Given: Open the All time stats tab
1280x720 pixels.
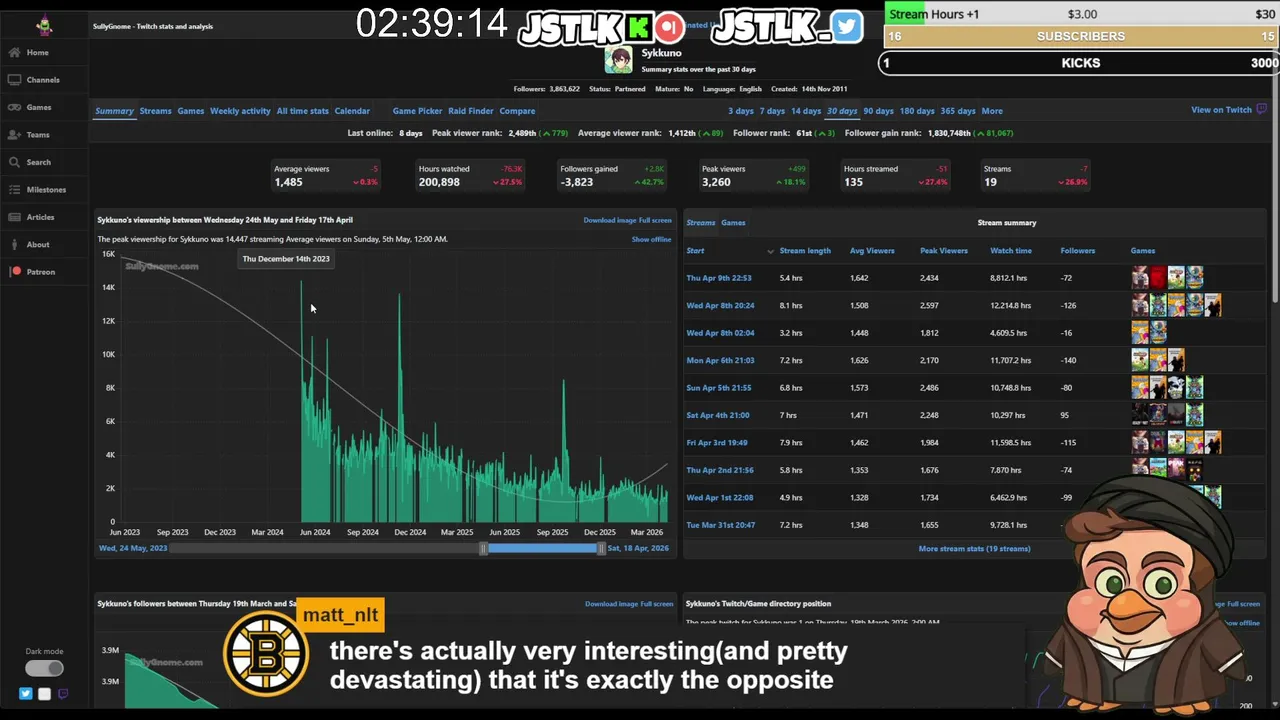Looking at the screenshot, I should click(x=302, y=111).
